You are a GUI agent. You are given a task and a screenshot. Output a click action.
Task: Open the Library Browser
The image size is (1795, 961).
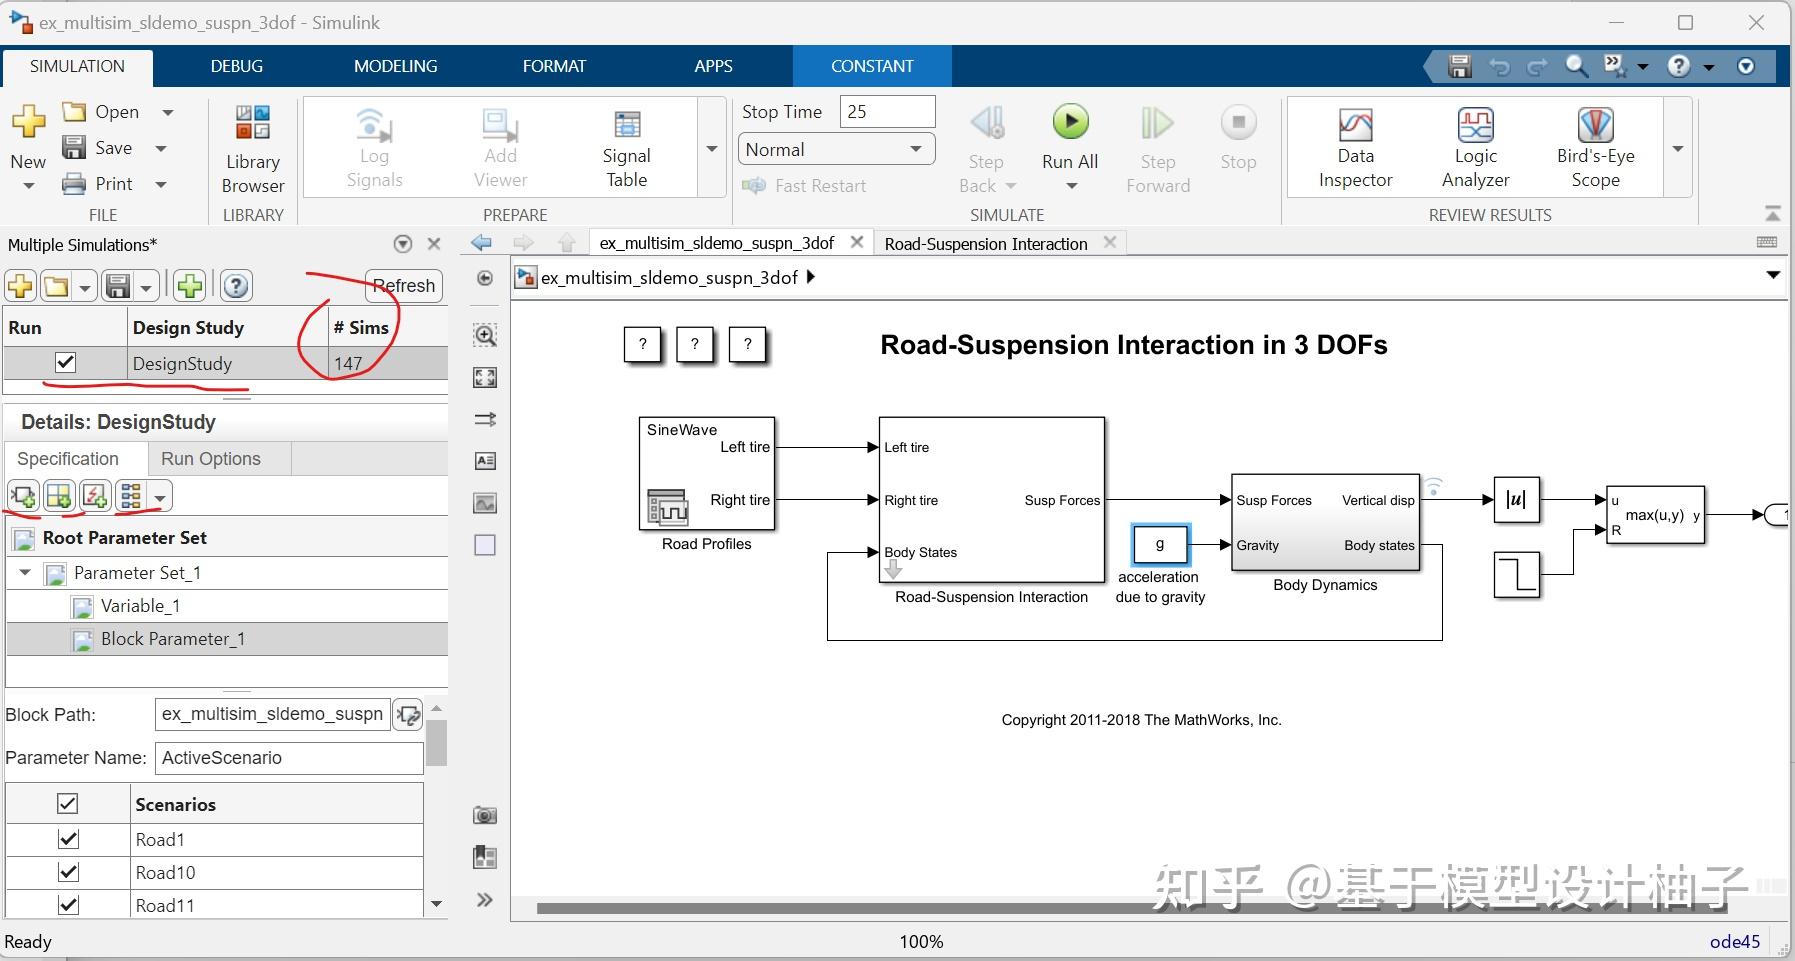coord(252,148)
